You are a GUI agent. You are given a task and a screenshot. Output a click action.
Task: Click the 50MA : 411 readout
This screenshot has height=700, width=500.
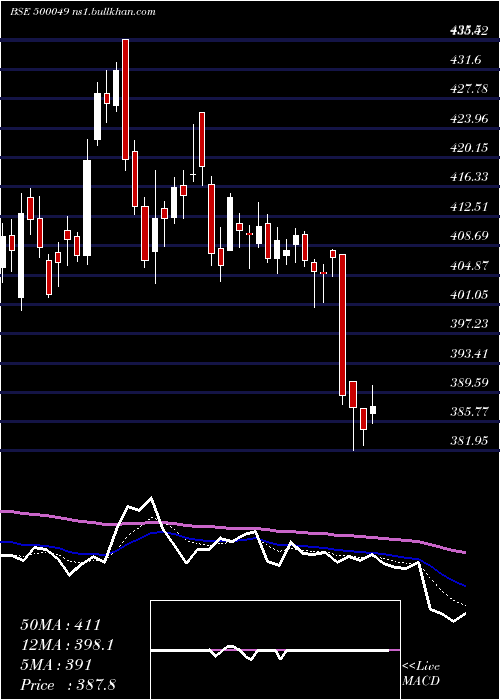[61, 625]
